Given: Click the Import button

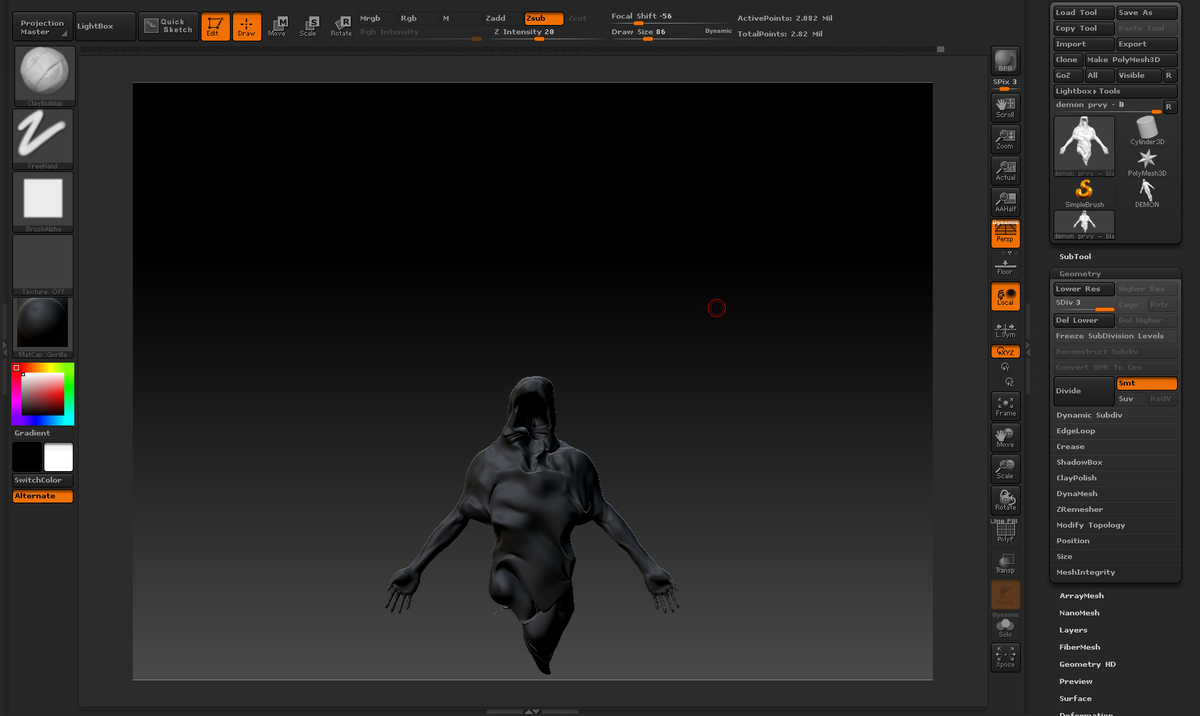Looking at the screenshot, I should point(1083,44).
